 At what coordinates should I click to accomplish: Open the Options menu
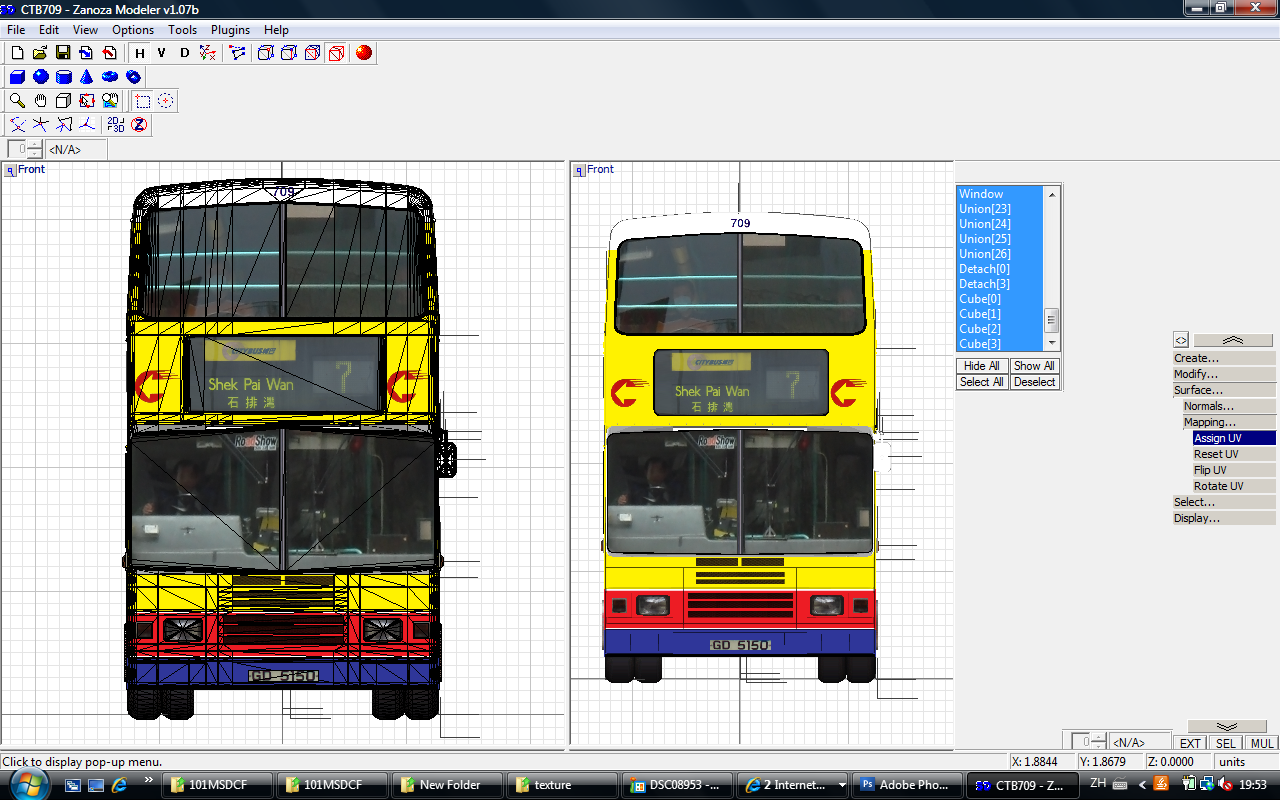click(133, 30)
